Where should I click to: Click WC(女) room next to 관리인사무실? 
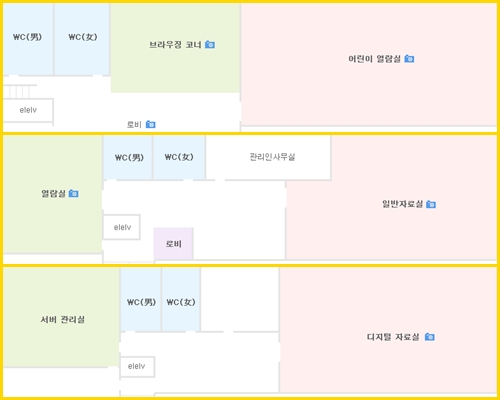(179, 157)
